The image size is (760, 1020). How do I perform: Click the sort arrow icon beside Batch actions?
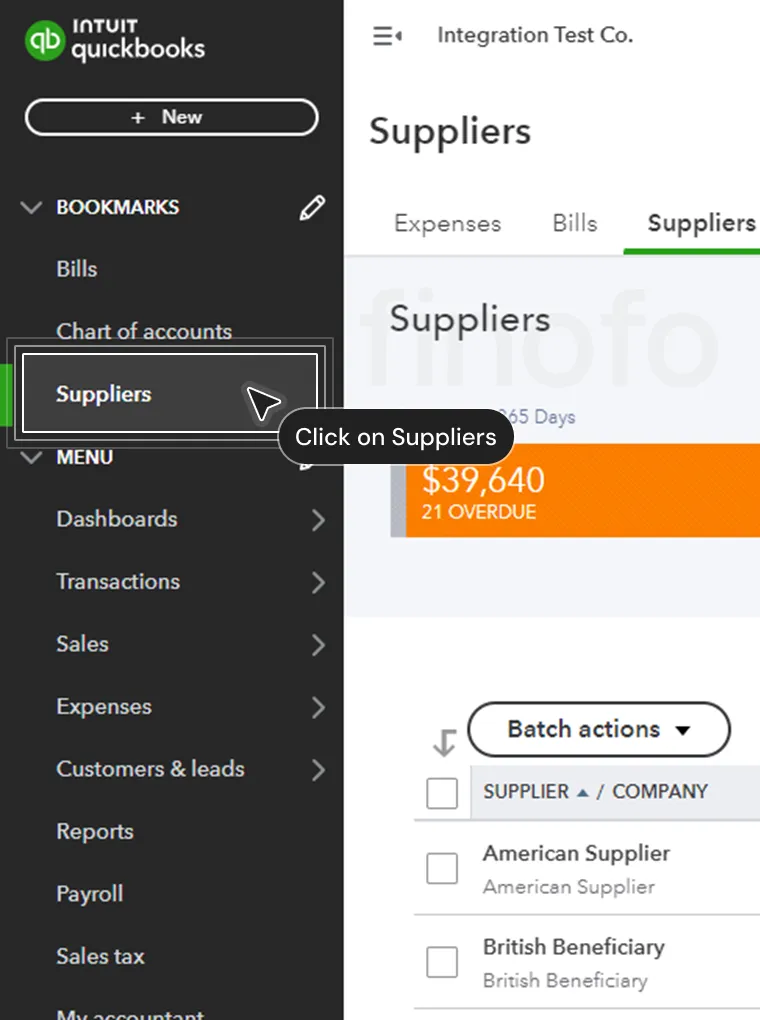(x=444, y=742)
